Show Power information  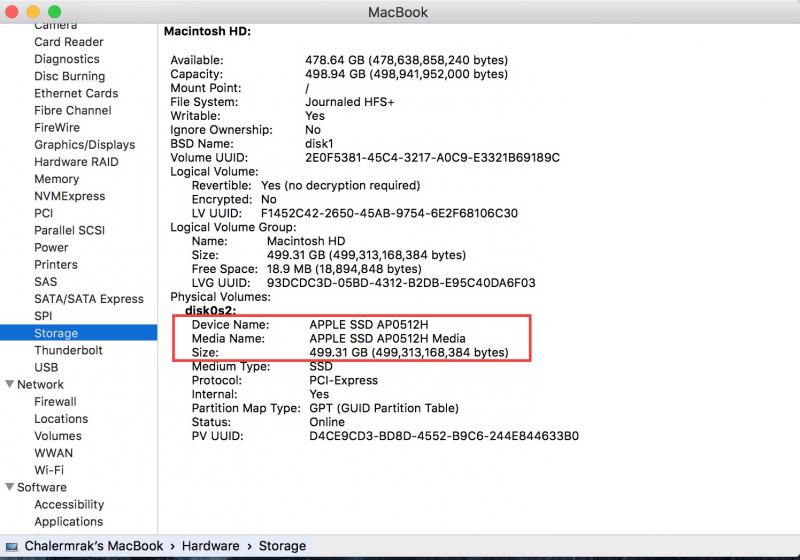pos(51,247)
